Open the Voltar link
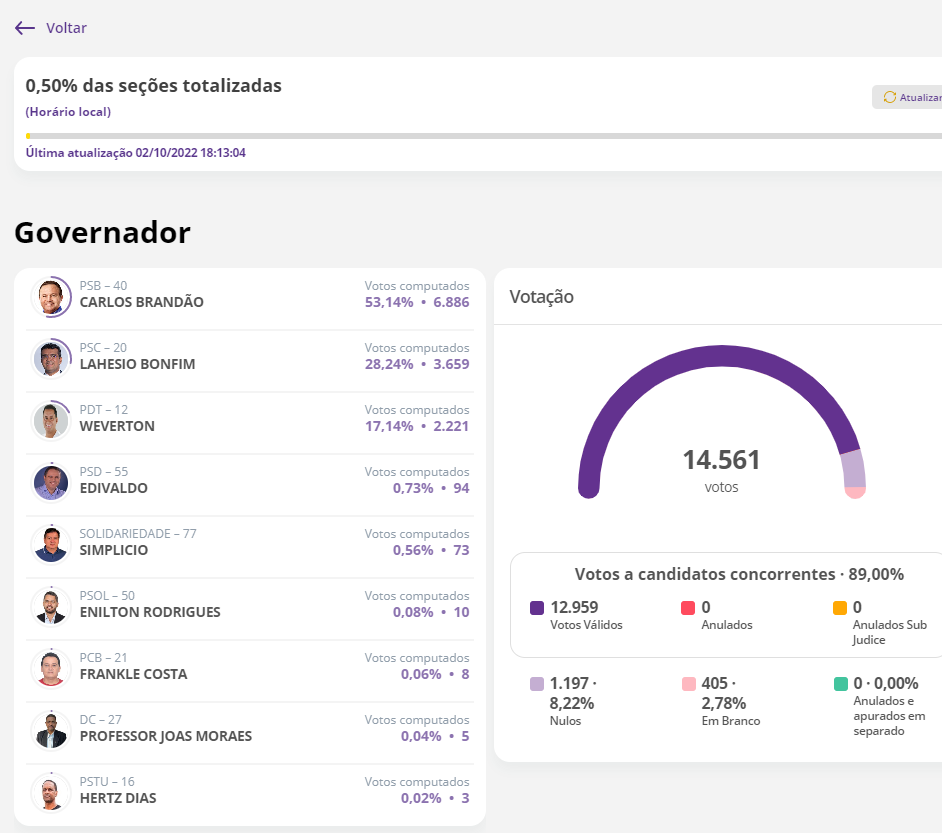Viewport: 942px width, 833px height. (x=66, y=28)
